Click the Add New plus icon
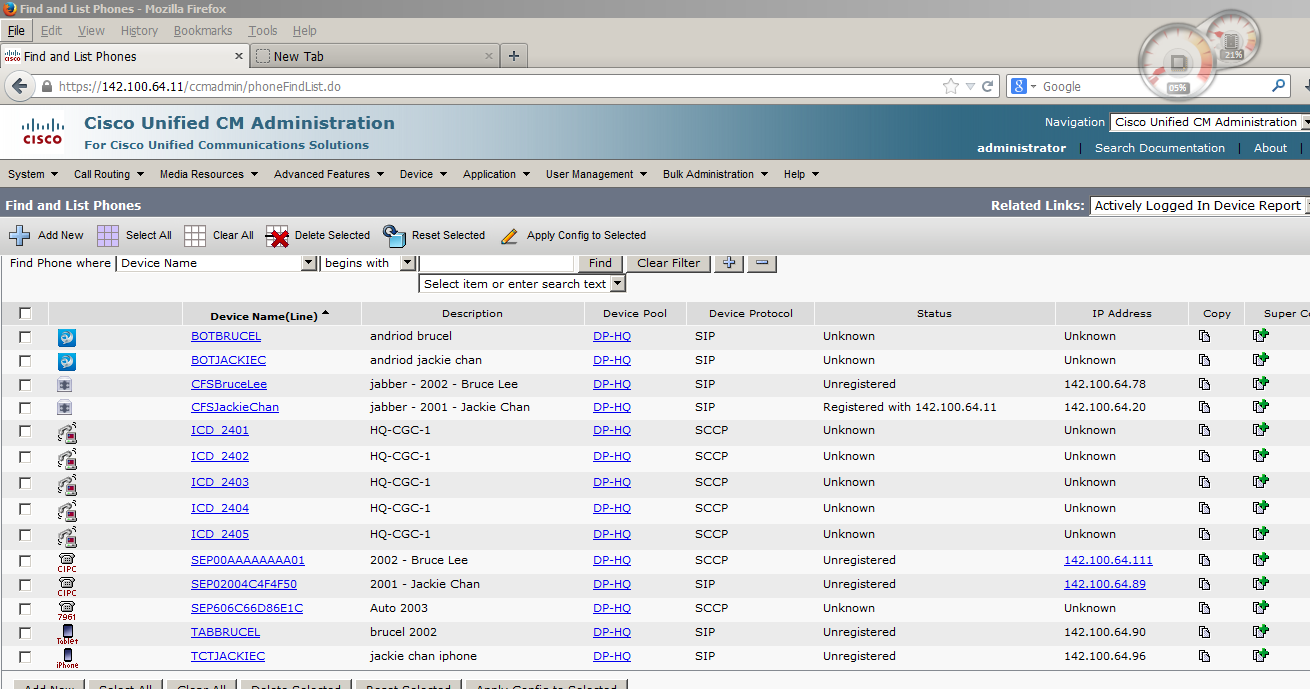1310x689 pixels. 20,236
